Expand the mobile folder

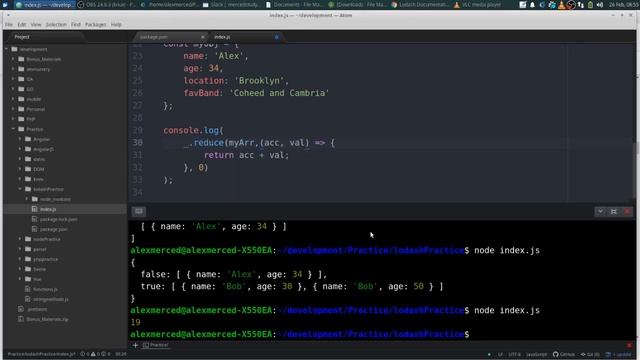(13, 99)
